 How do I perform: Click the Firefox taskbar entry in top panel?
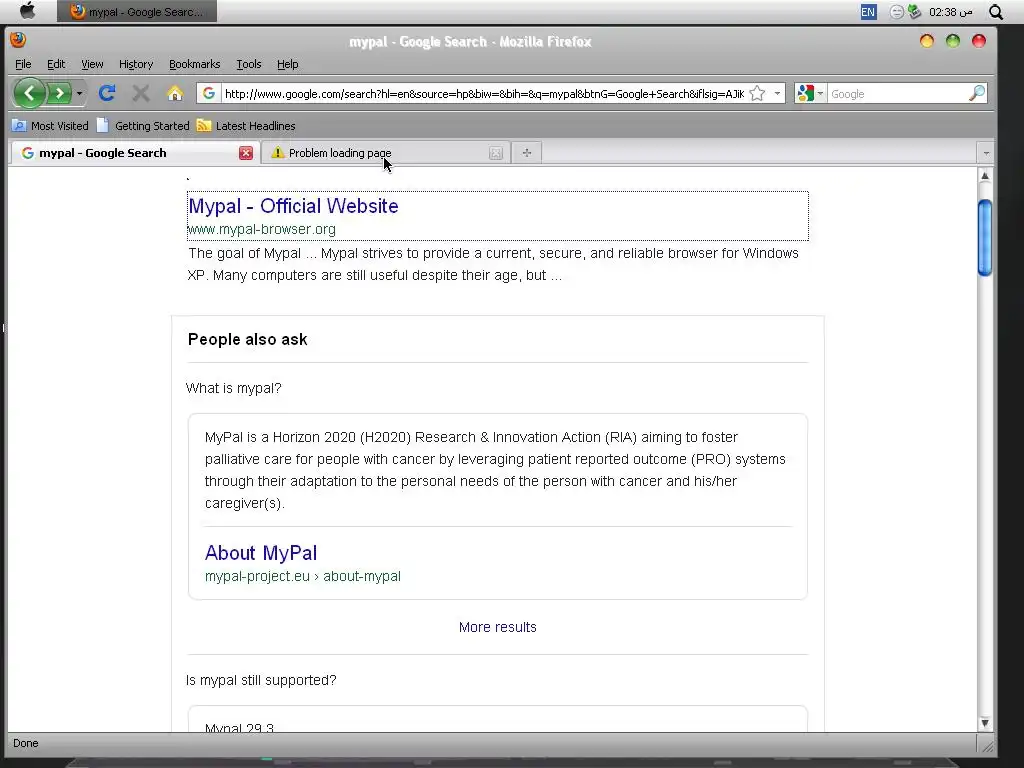[136, 11]
